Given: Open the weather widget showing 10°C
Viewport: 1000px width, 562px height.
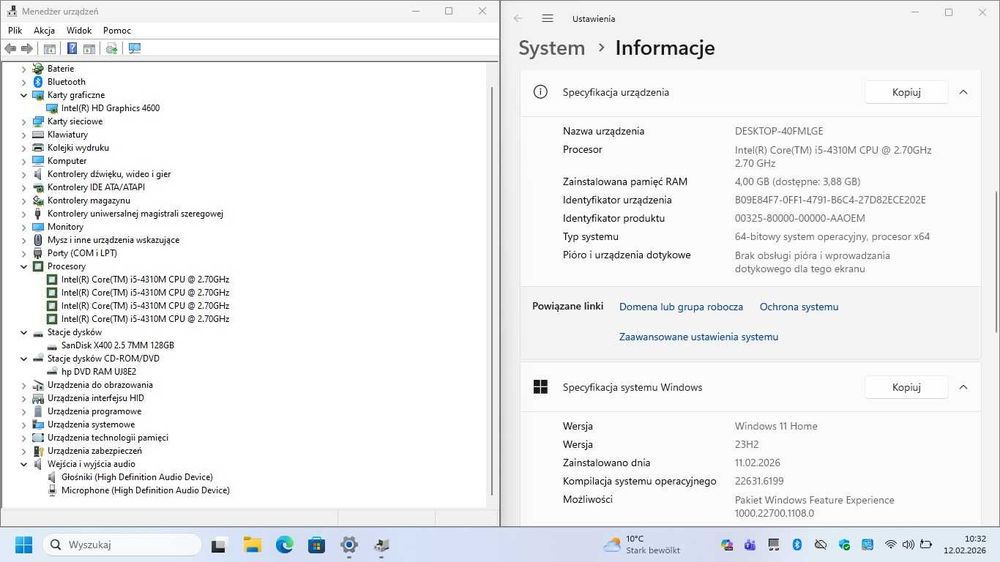Looking at the screenshot, I should pyautogui.click(x=642, y=545).
